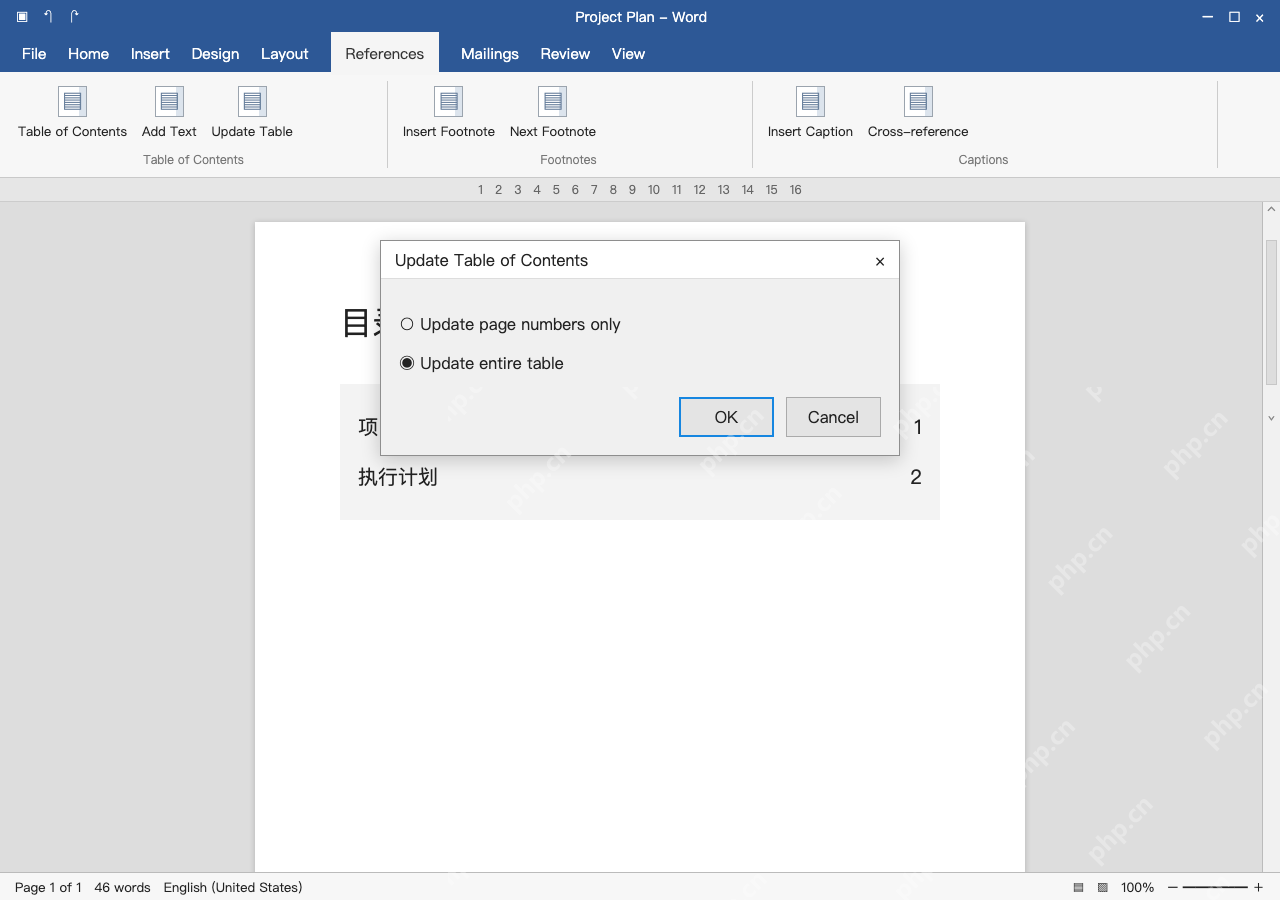Switch to the second view-mode icon beside 100%
Image resolution: width=1280 pixels, height=900 pixels.
tap(1103, 888)
